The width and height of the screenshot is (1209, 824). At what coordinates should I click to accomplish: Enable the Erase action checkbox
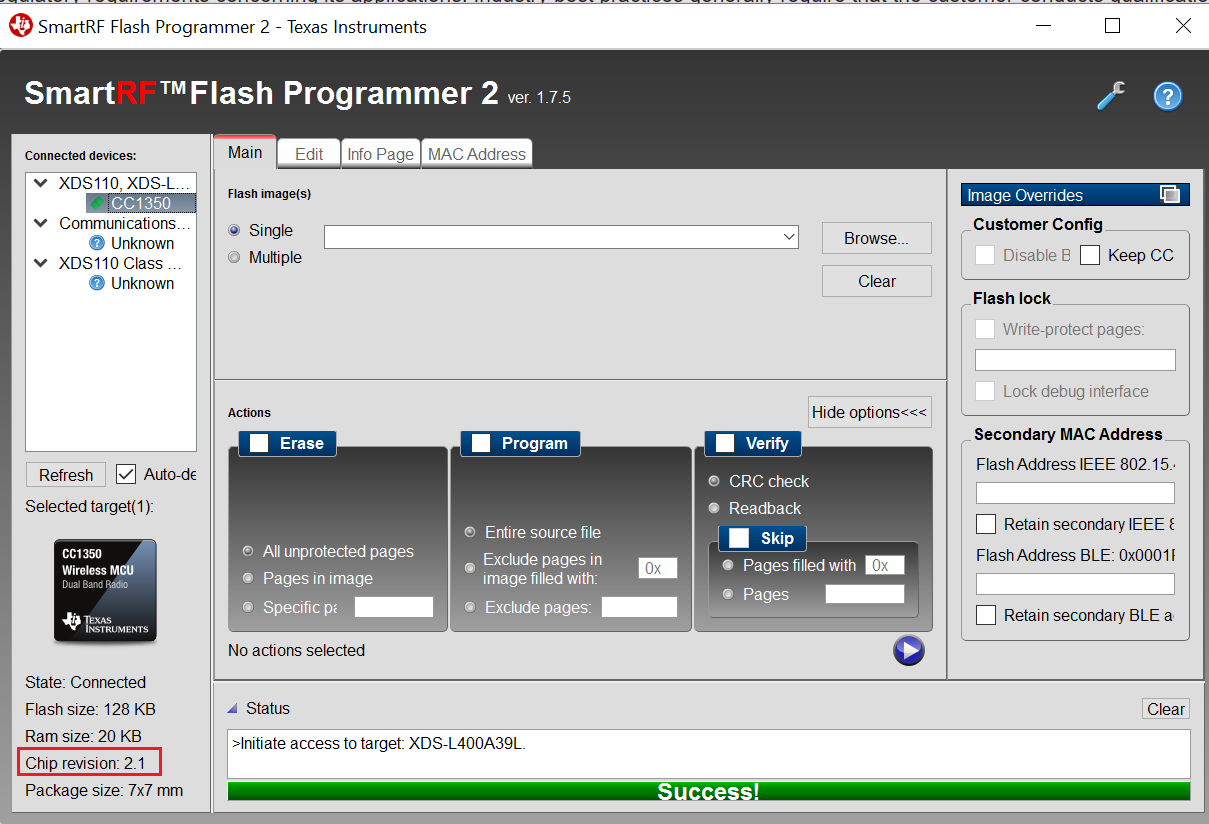click(259, 443)
